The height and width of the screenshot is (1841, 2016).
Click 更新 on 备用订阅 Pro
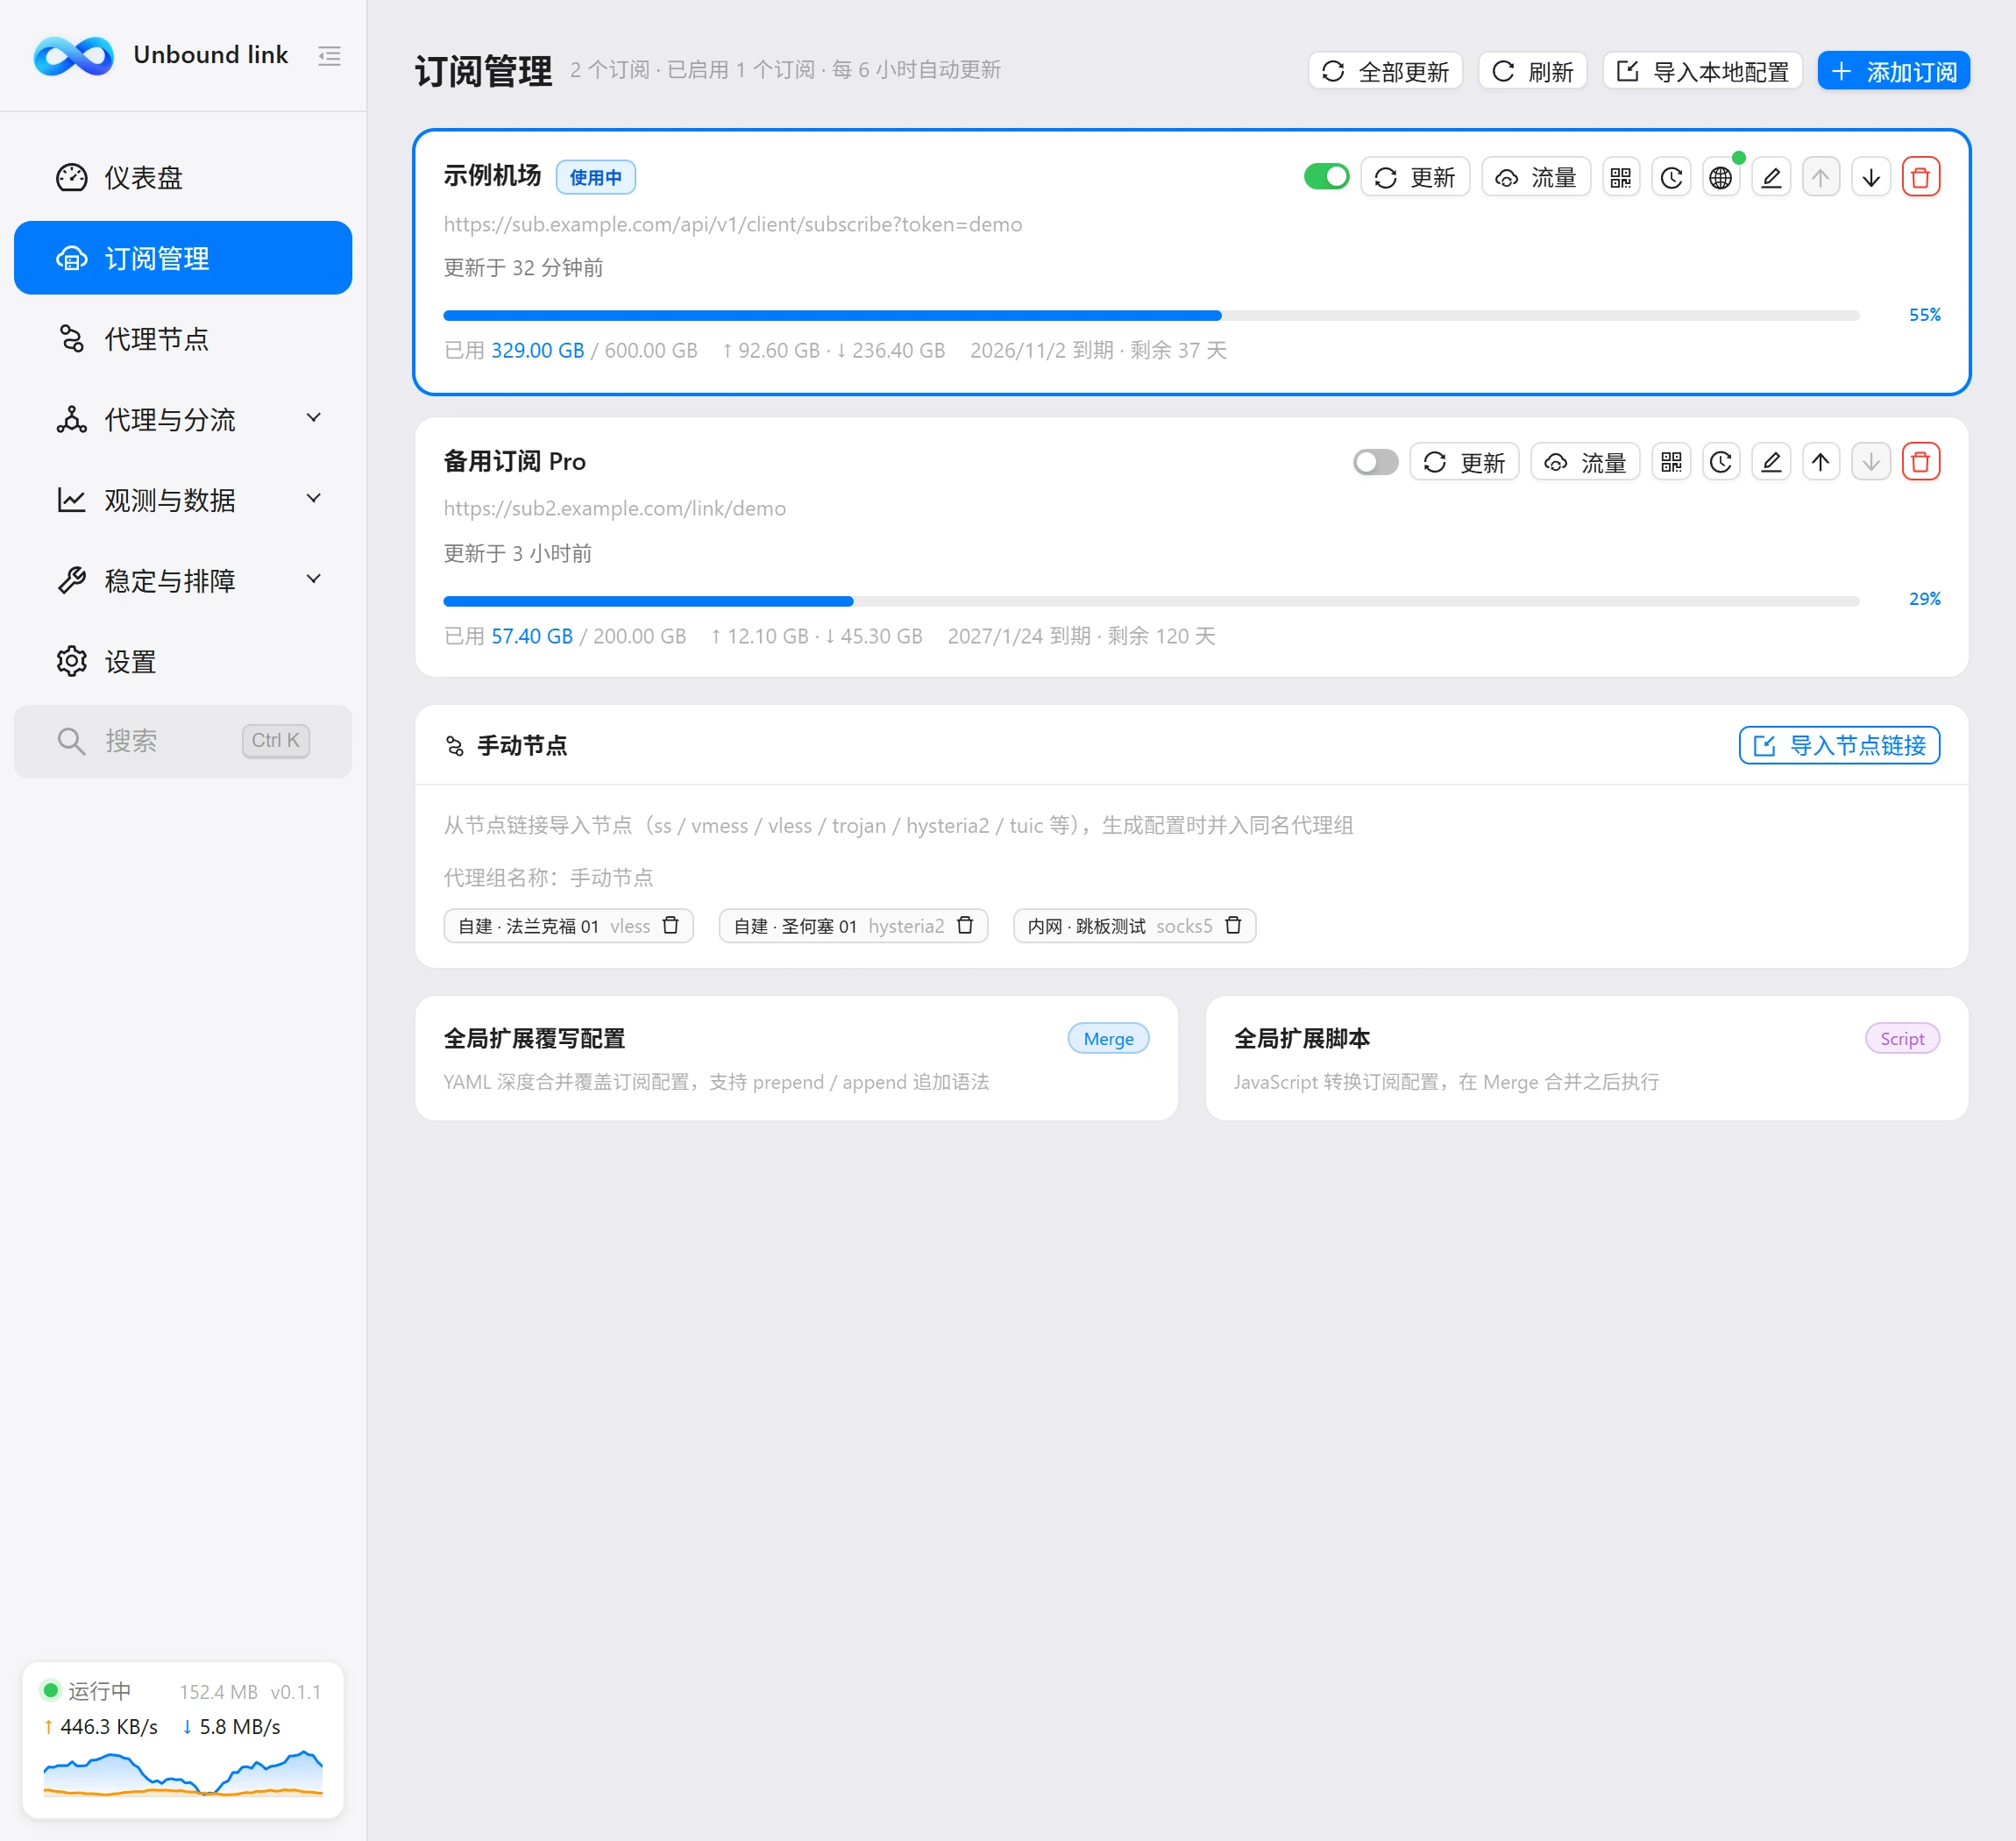(1464, 462)
